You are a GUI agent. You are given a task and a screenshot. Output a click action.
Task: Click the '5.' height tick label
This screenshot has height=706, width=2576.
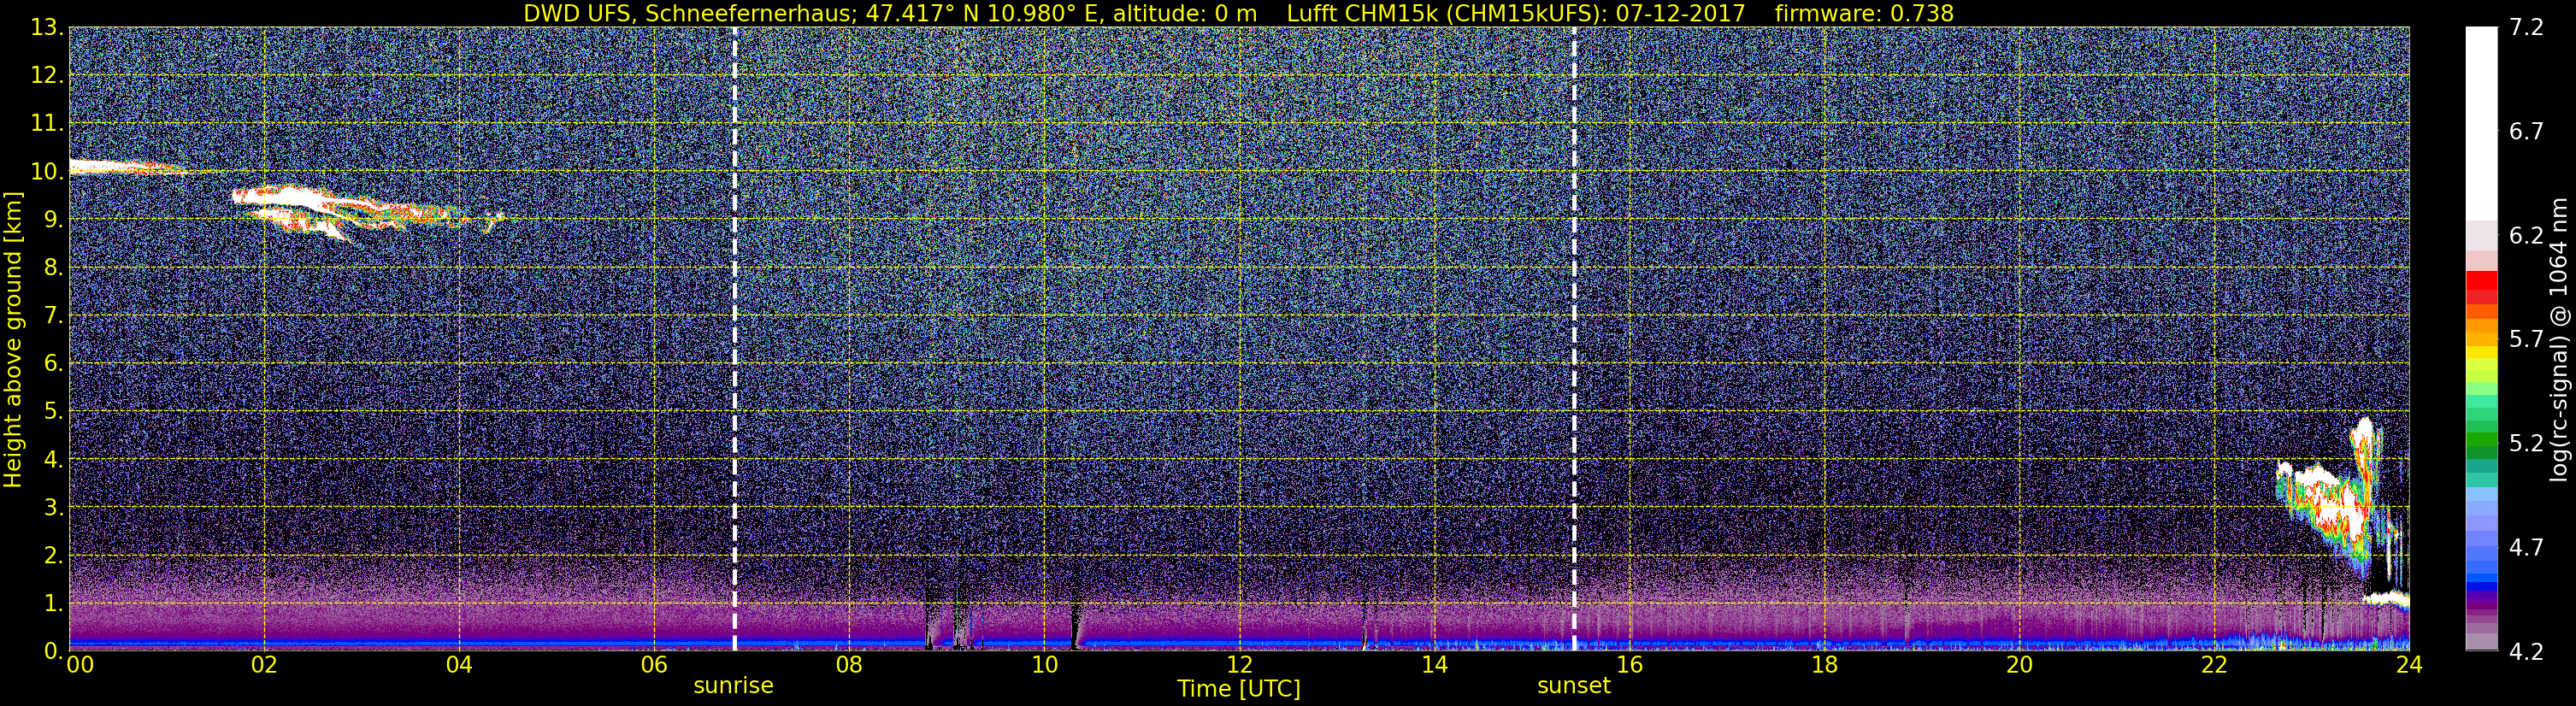[52, 412]
